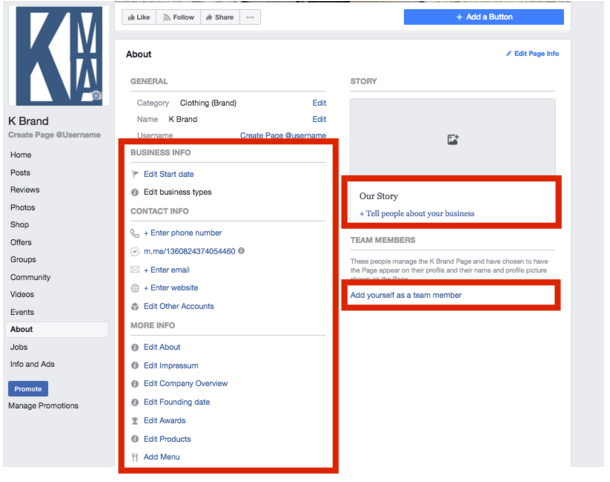Click the Promote button
The height and width of the screenshot is (482, 610).
pos(28,389)
